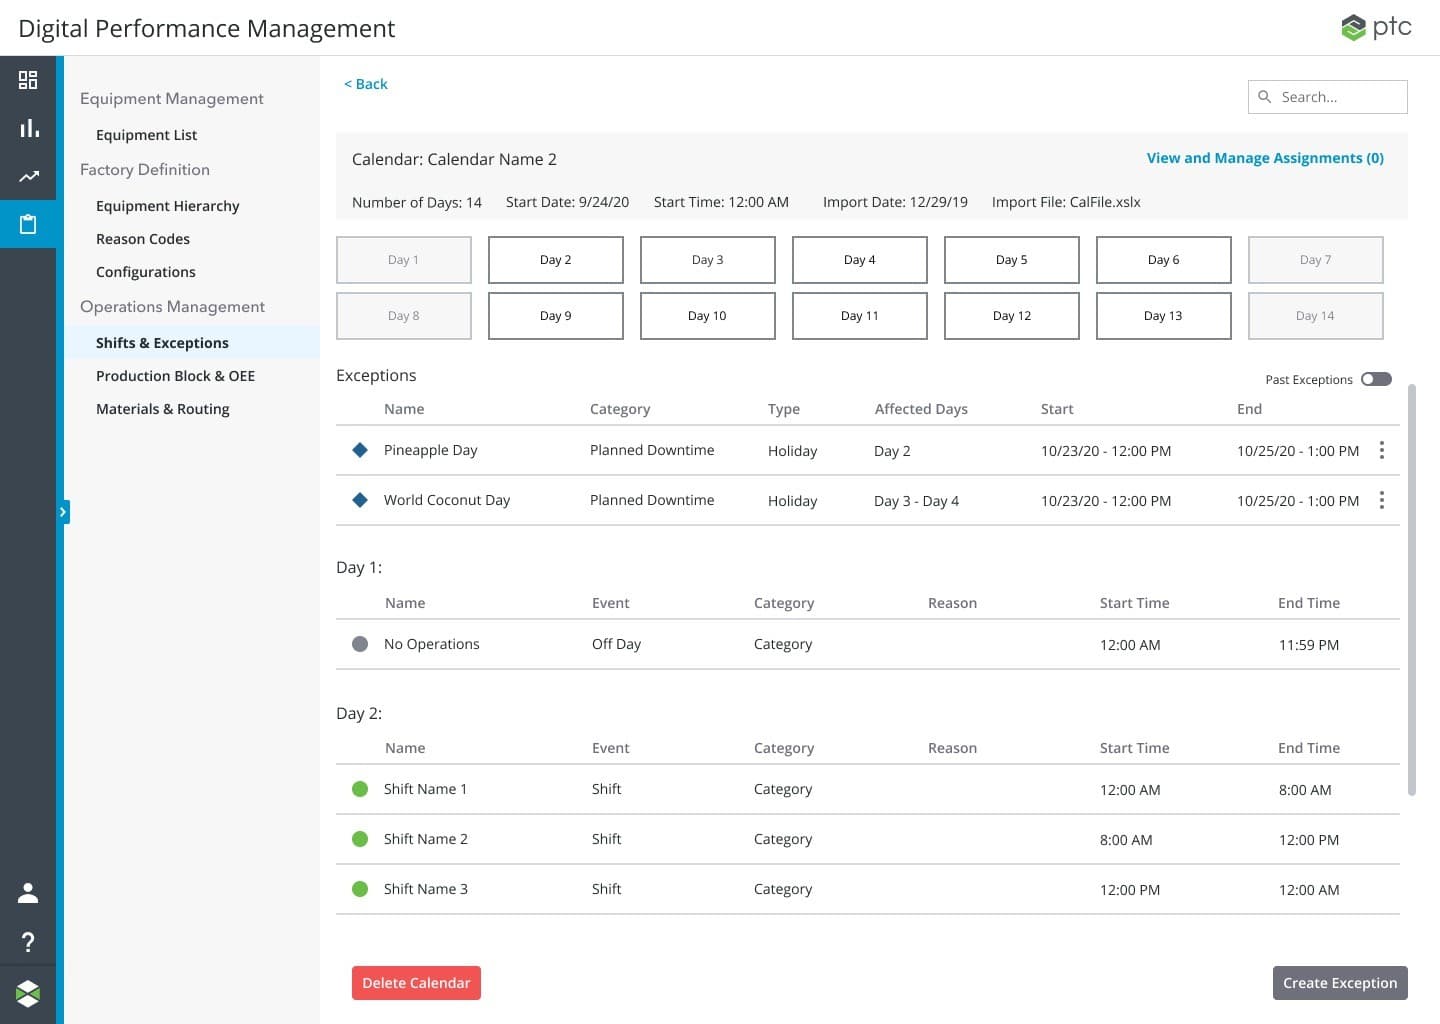Image resolution: width=1440 pixels, height=1024 pixels.
Task: Click the Import File: CalFile.xslx text
Action: point(1066,202)
